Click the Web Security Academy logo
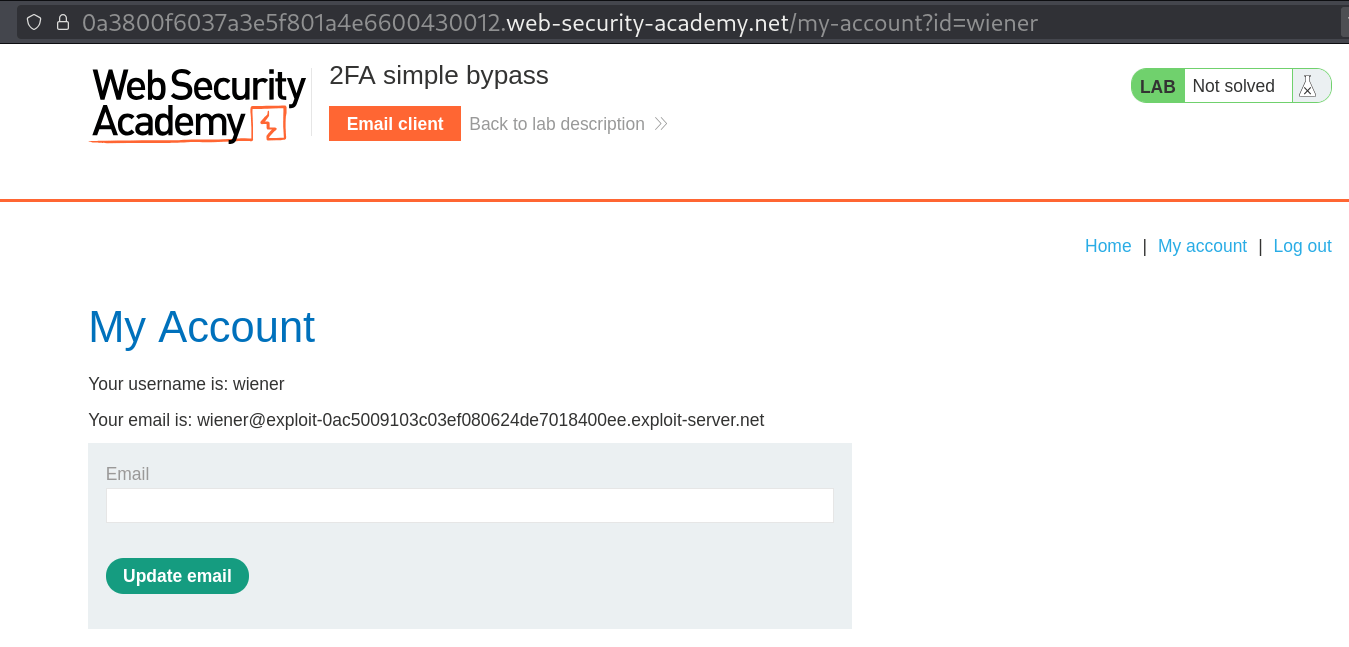 point(197,103)
